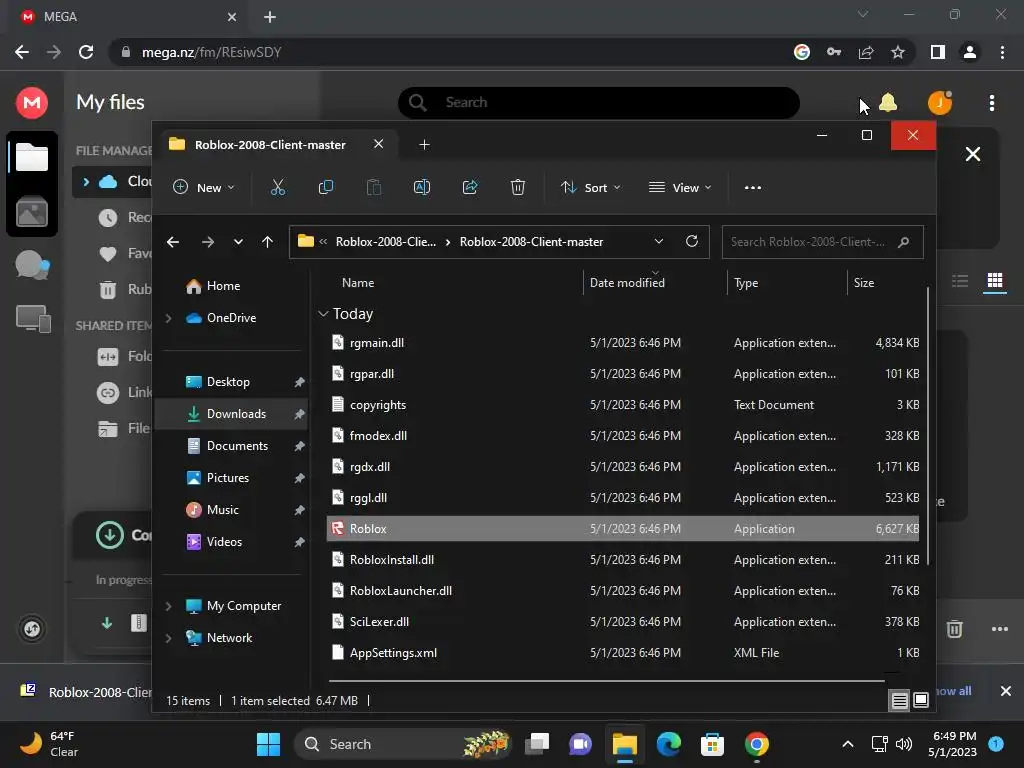This screenshot has height=768, width=1024.
Task: Expand OneDrive in navigation pane
Action: click(168, 318)
